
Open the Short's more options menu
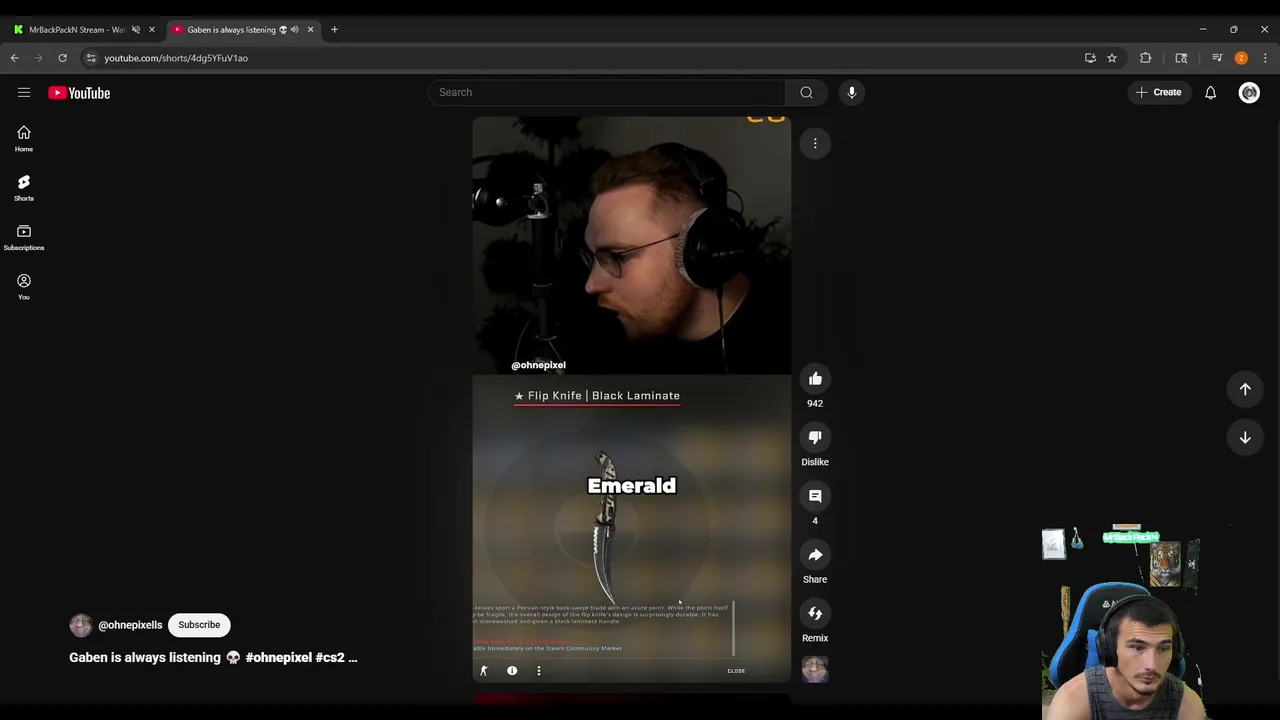[x=815, y=144]
